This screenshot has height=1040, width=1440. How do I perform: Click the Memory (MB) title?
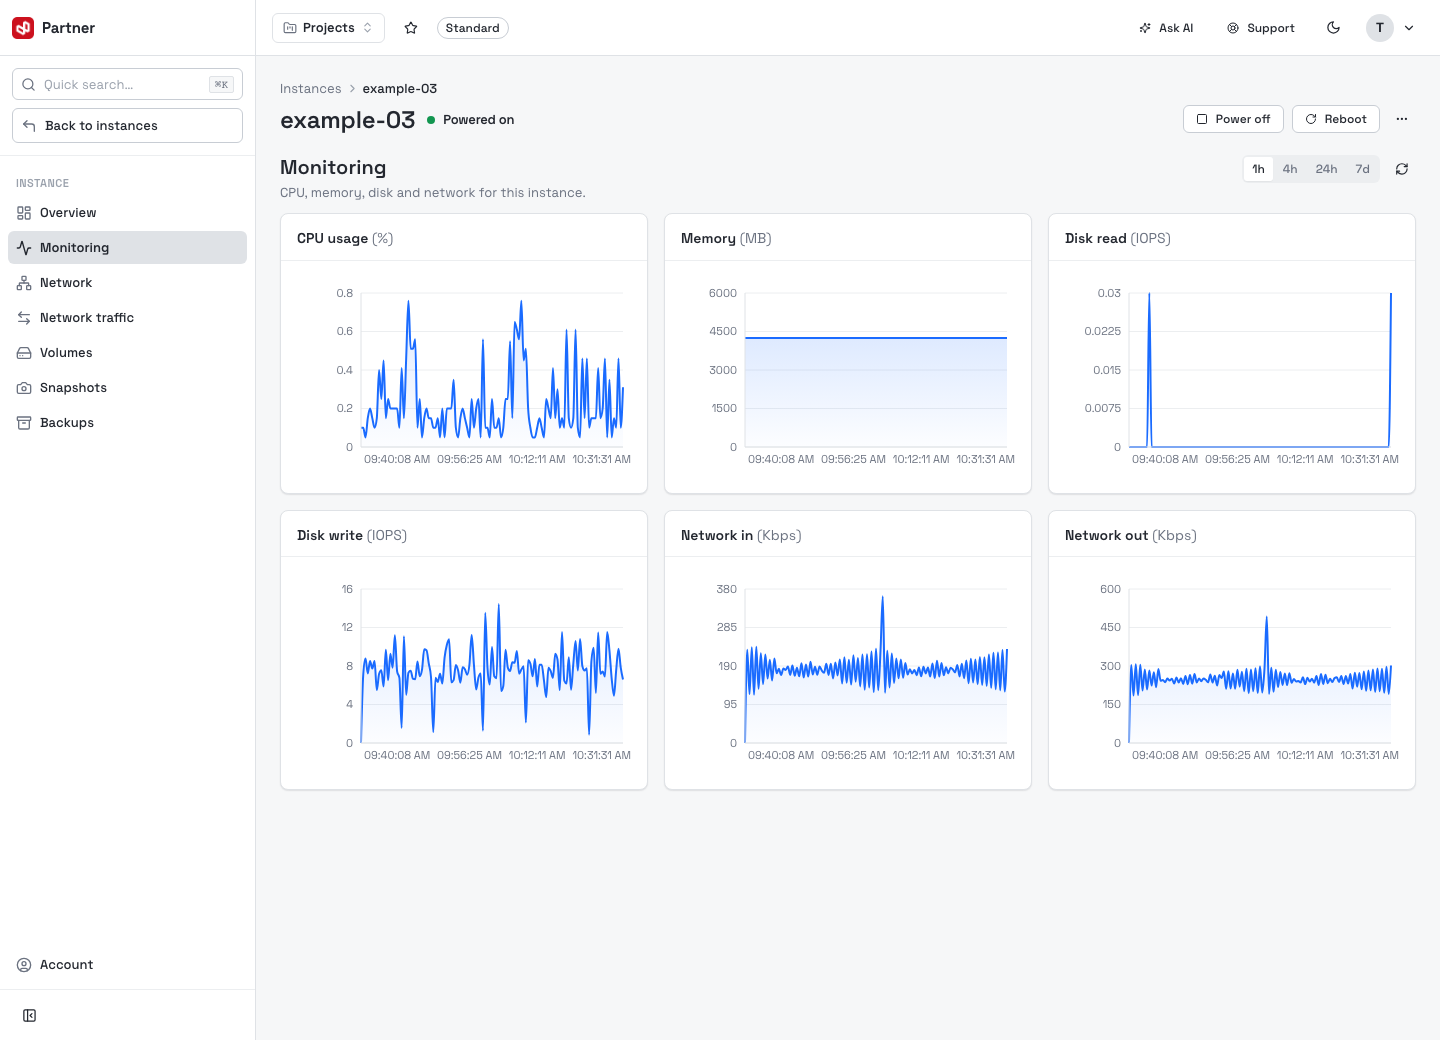pyautogui.click(x=726, y=238)
